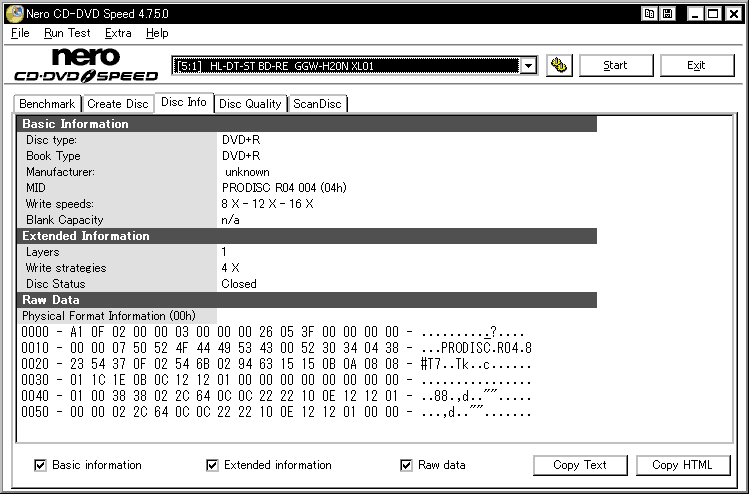Click the Nero app icon in title bar
This screenshot has height=494, width=749.
pos(14,14)
